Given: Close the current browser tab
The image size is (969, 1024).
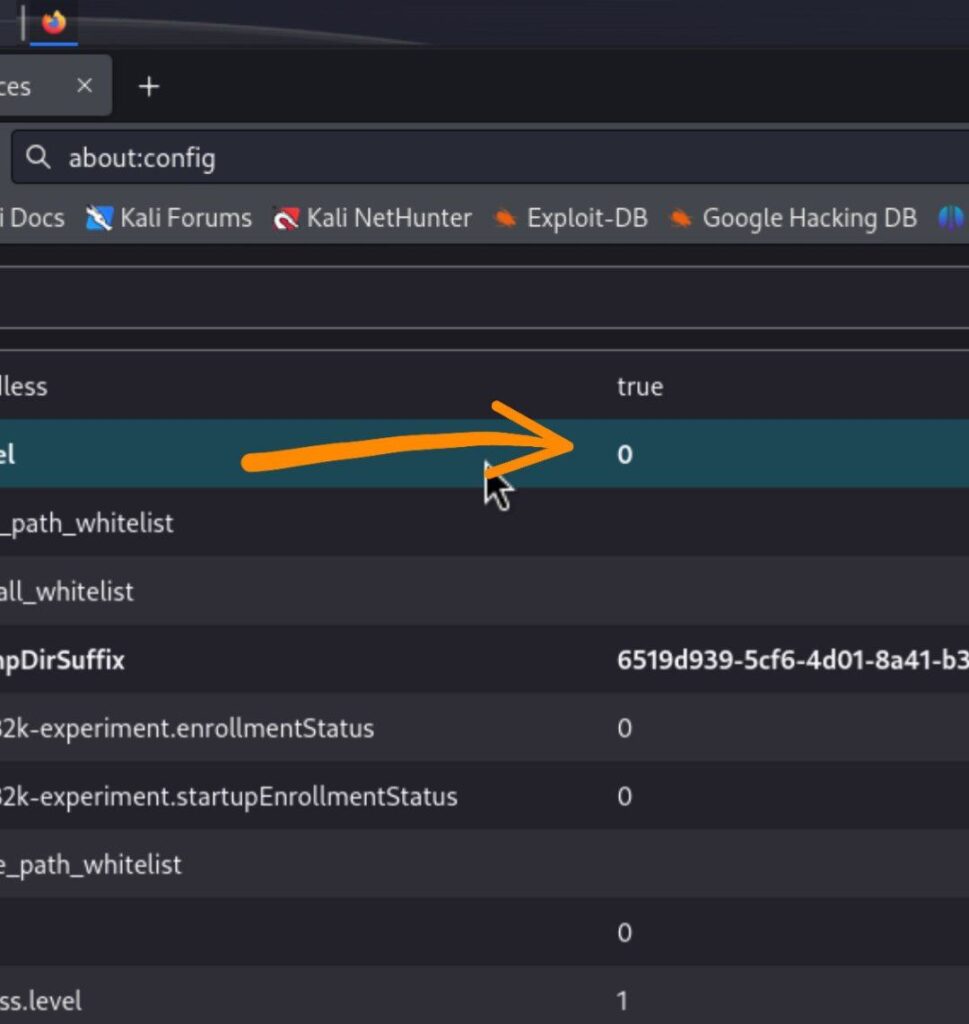Looking at the screenshot, I should click(x=85, y=86).
